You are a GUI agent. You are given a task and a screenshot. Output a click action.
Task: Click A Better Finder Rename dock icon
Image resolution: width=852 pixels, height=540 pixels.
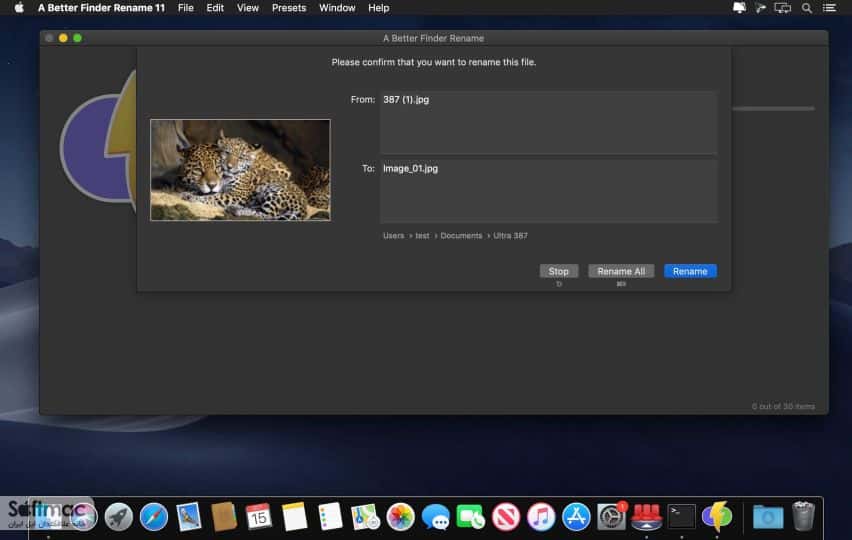[x=717, y=517]
